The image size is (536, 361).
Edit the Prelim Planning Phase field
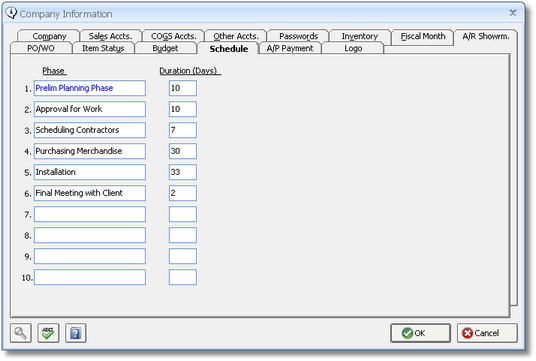coord(90,88)
